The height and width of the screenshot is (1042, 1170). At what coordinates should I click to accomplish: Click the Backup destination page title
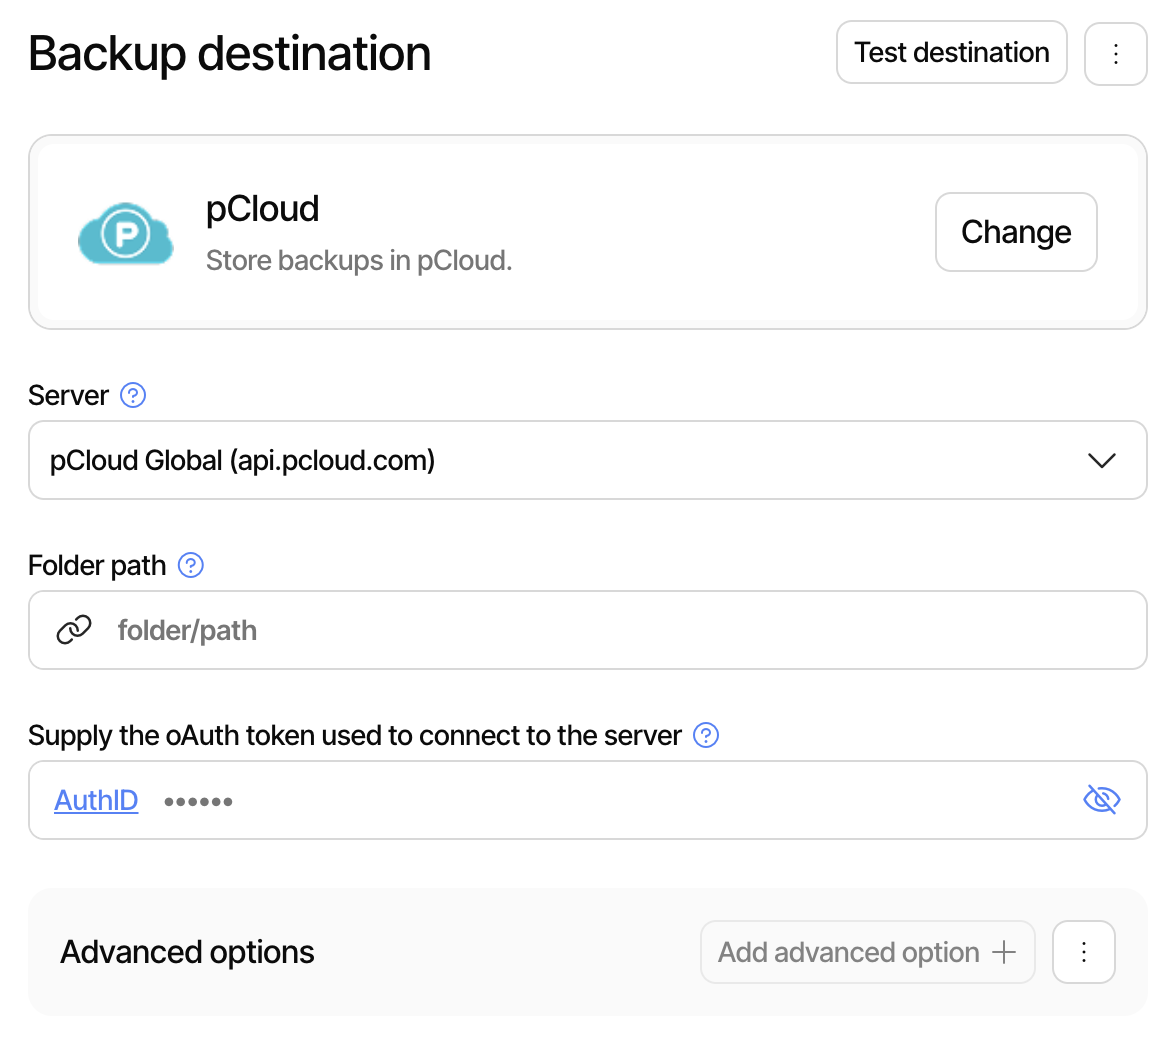[x=229, y=52]
